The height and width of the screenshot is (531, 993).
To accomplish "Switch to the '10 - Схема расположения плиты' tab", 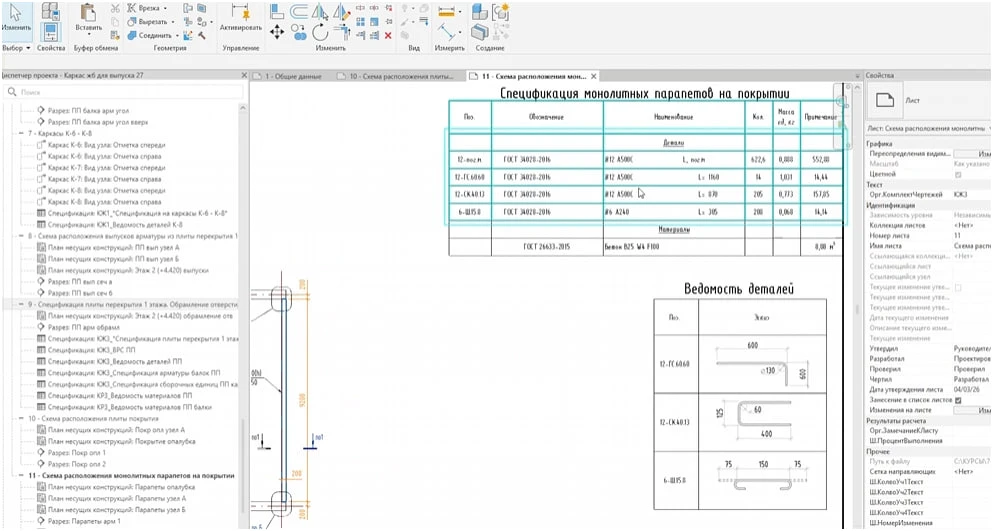I will (396, 76).
